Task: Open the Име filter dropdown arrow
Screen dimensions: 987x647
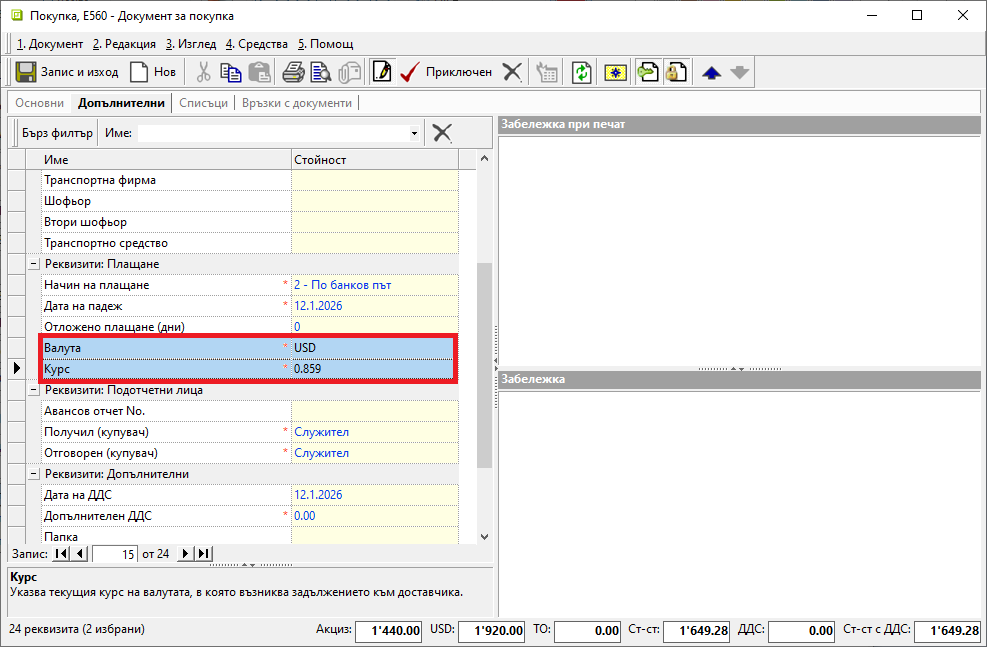Action: (x=414, y=133)
